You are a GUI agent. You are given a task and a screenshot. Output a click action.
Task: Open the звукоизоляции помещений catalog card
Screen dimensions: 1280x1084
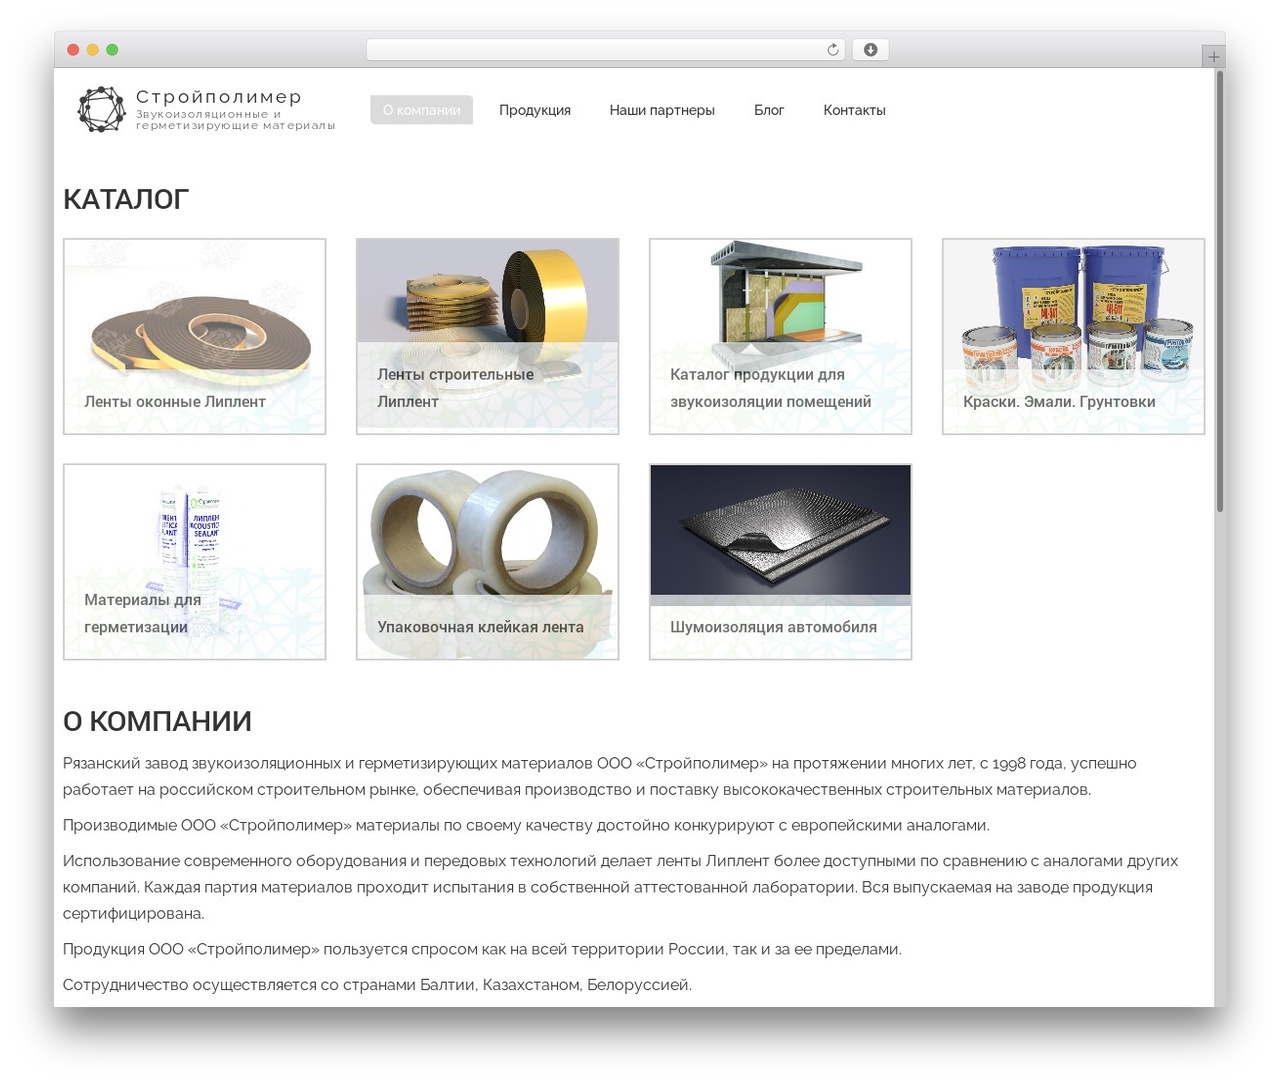coord(780,336)
